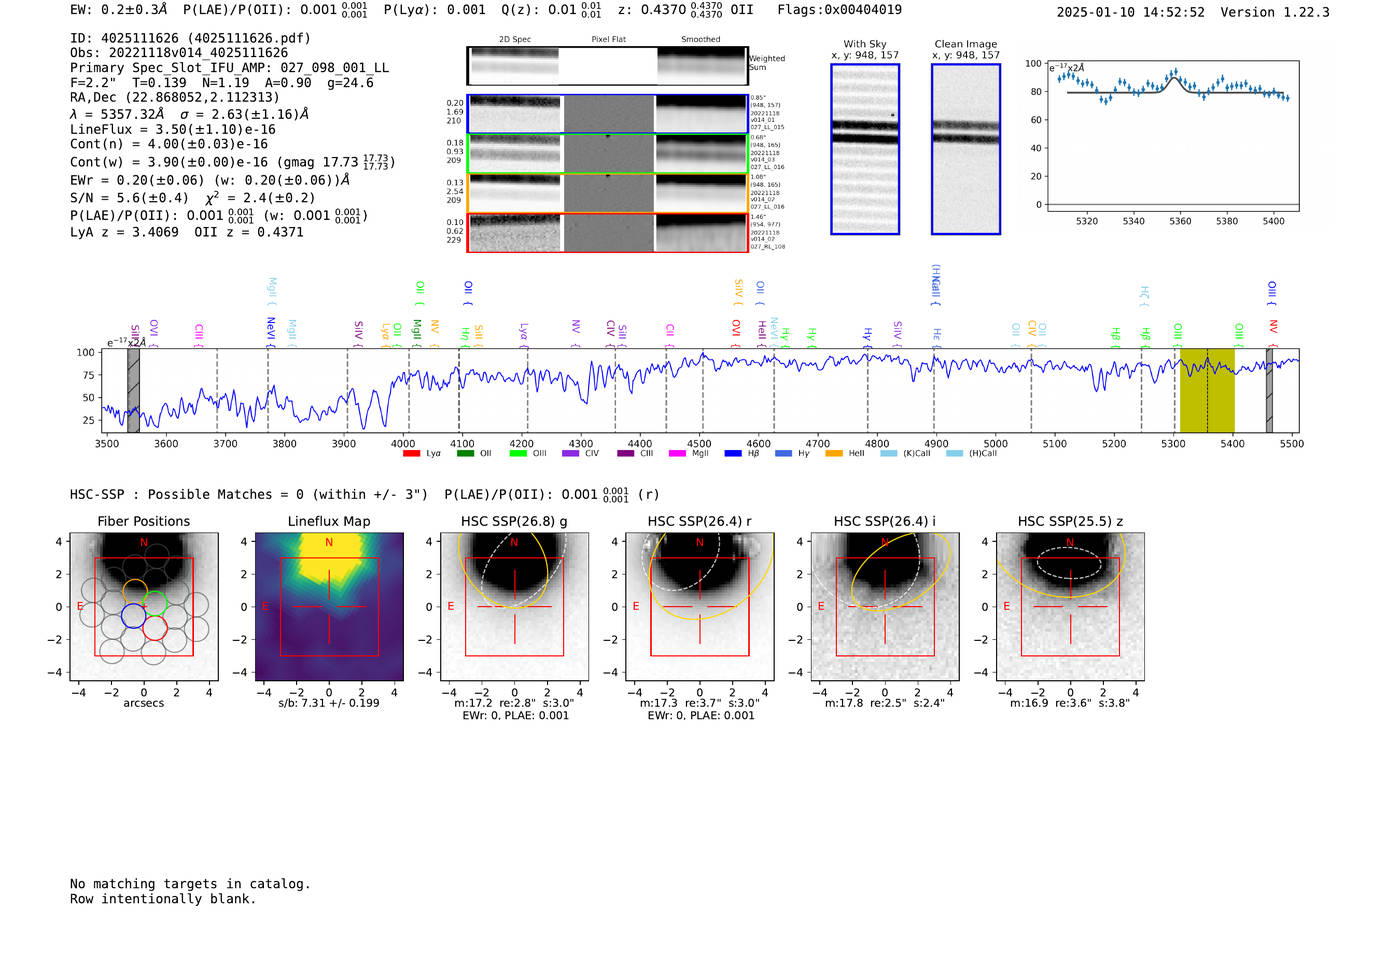This screenshot has height=953, width=1400.
Task: Click the Gaussian line-fit plot
Action: point(1173,137)
